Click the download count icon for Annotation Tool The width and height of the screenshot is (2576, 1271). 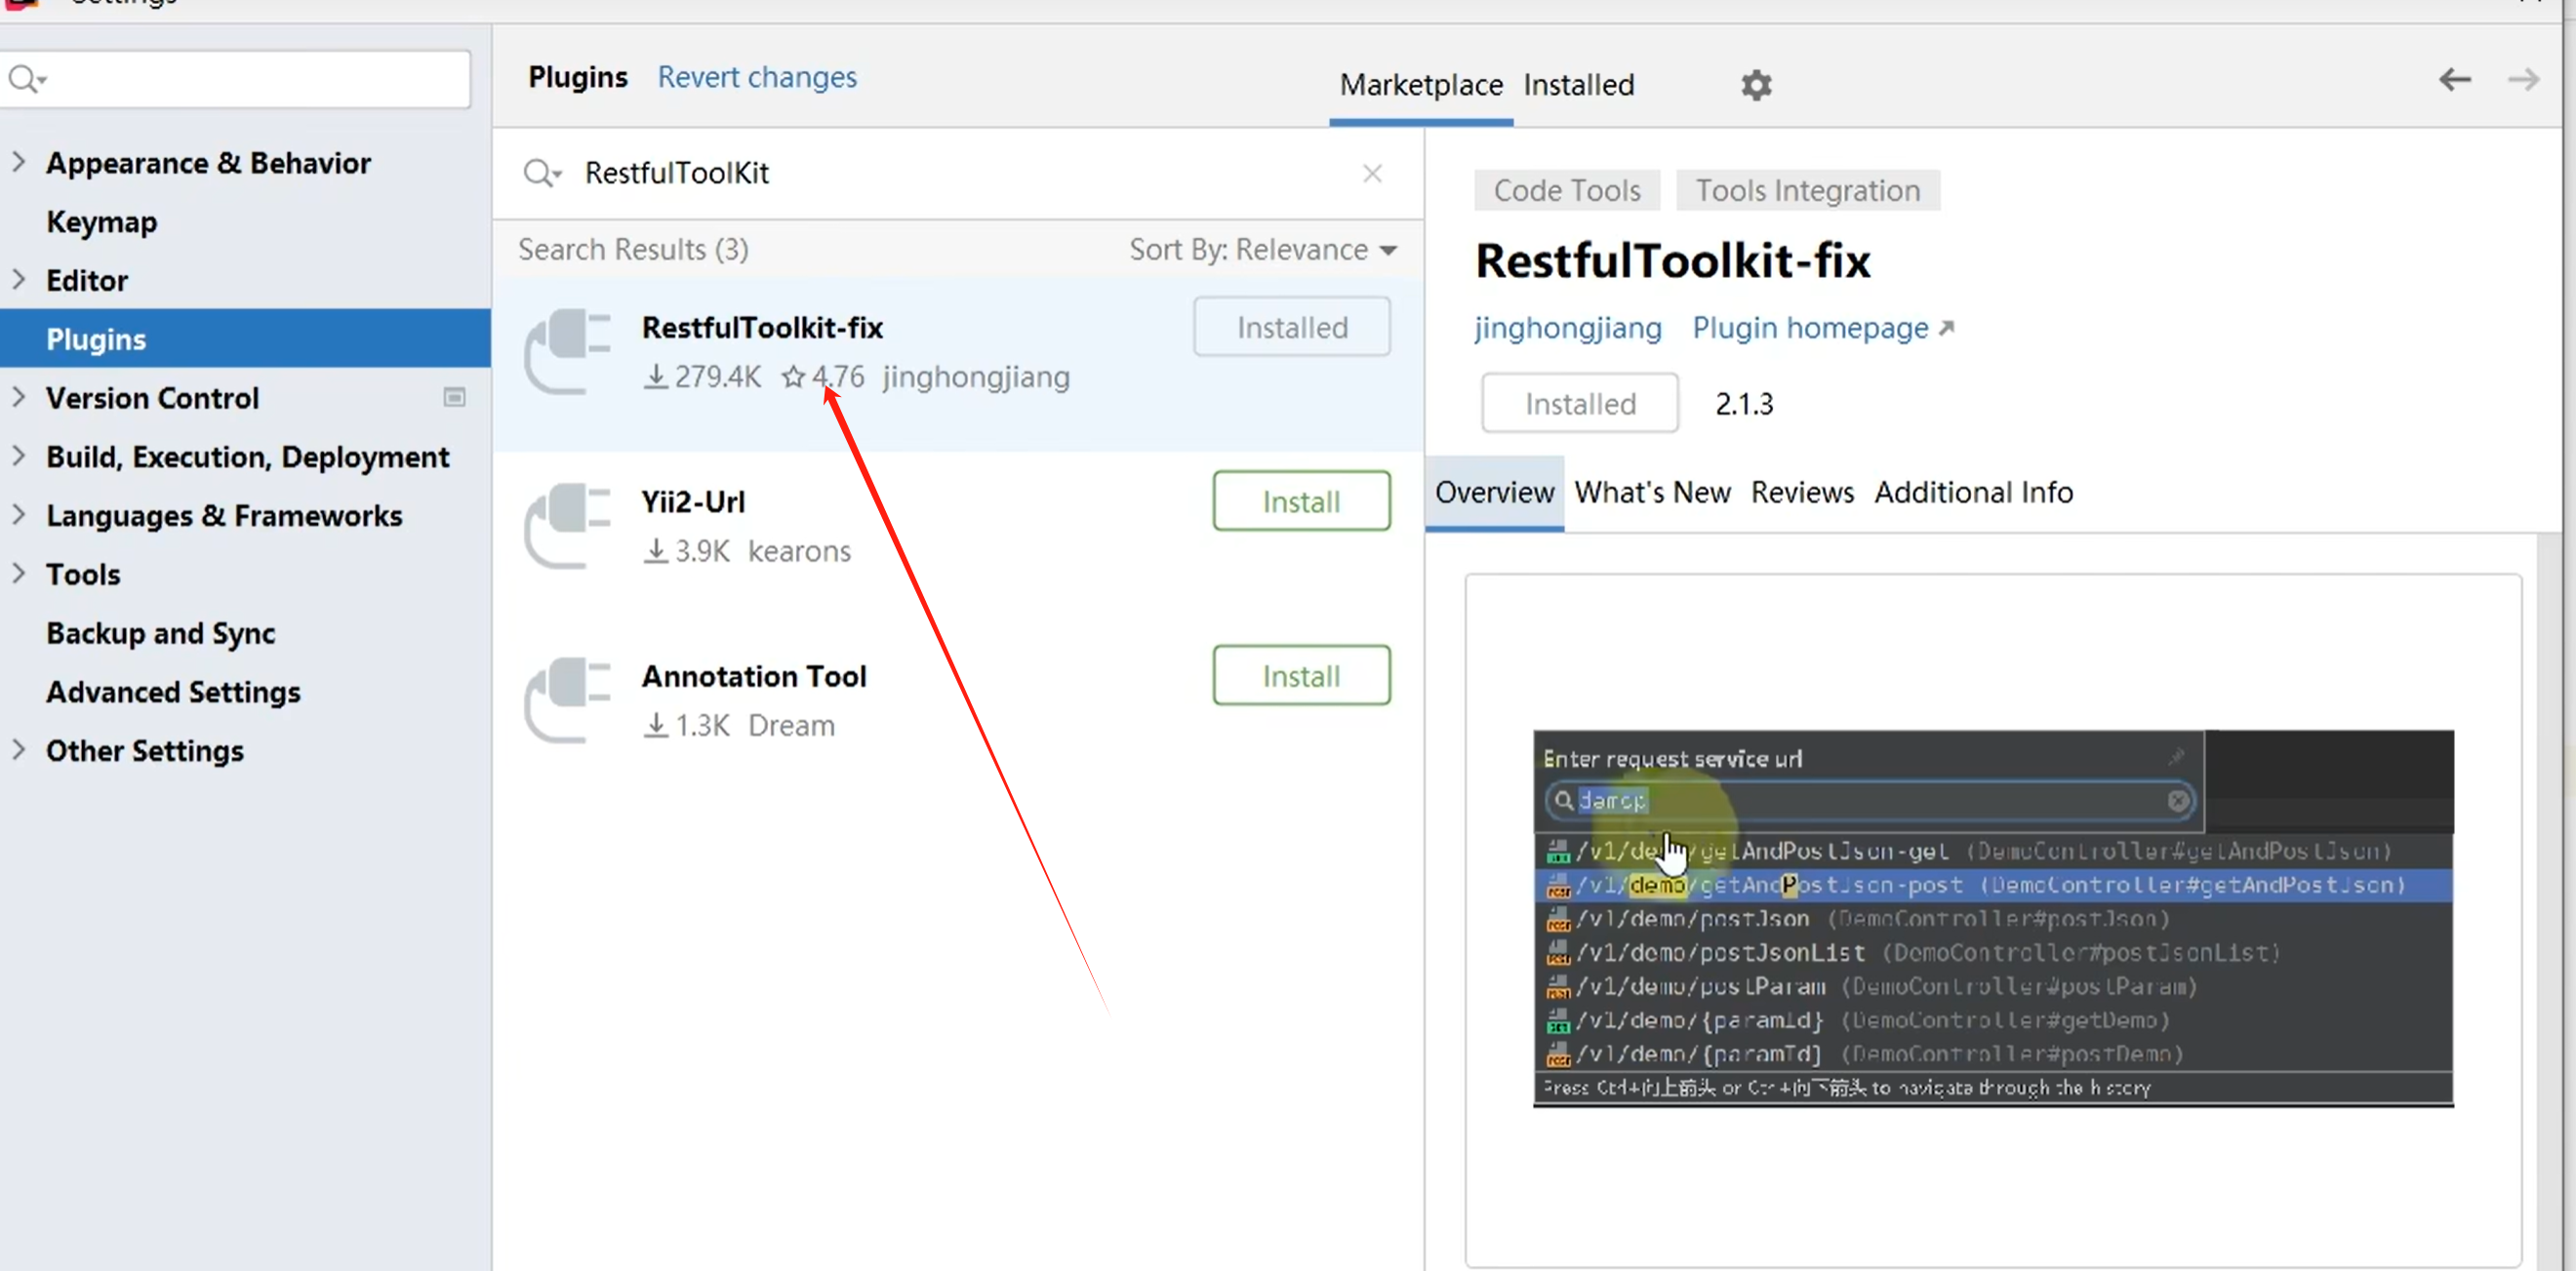[x=655, y=725]
